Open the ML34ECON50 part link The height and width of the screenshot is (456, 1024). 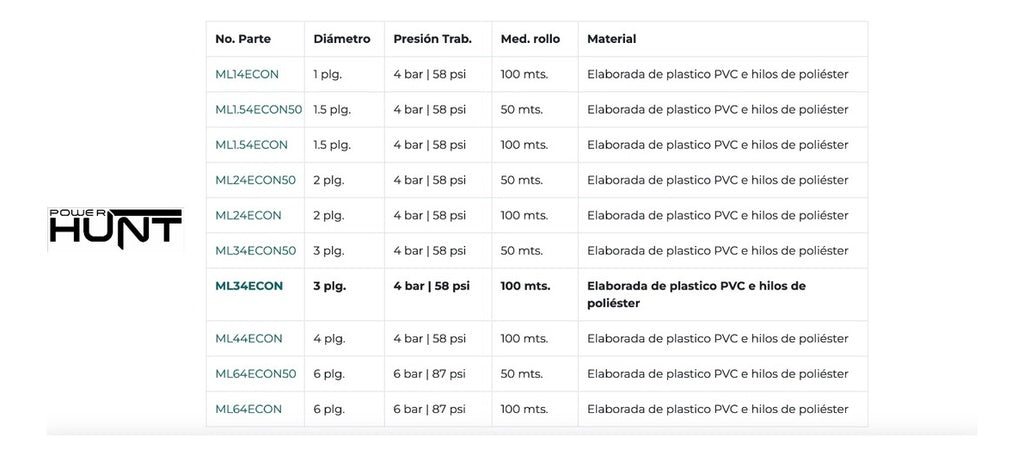point(255,250)
